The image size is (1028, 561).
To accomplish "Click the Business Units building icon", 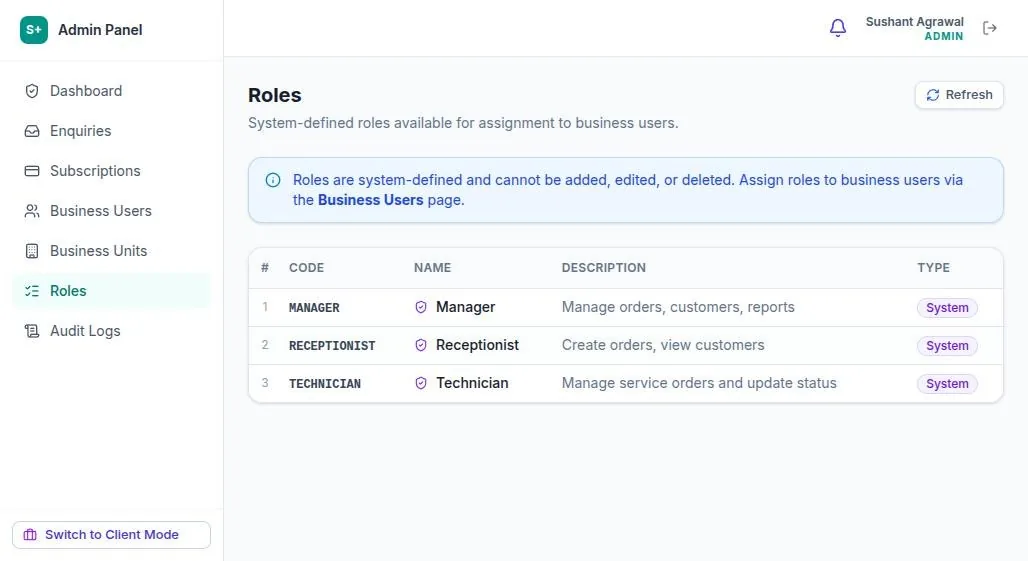I will [31, 251].
